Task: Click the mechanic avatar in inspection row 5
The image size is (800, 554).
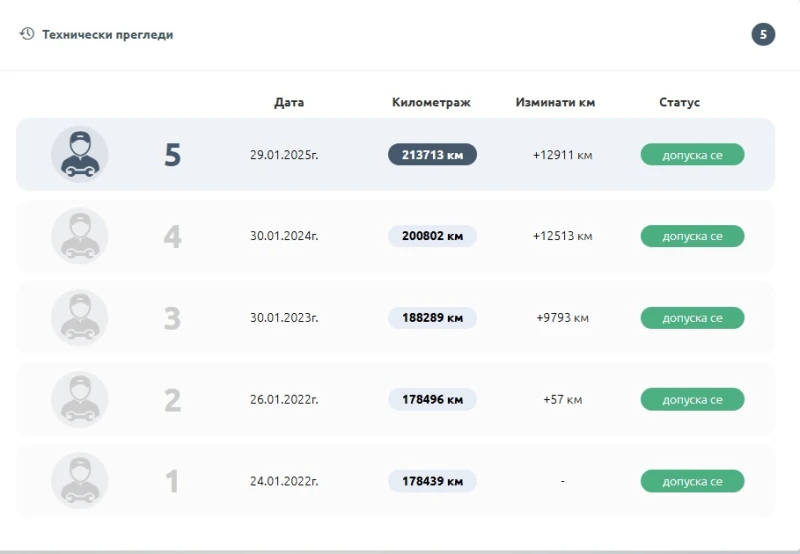Action: click(x=80, y=155)
